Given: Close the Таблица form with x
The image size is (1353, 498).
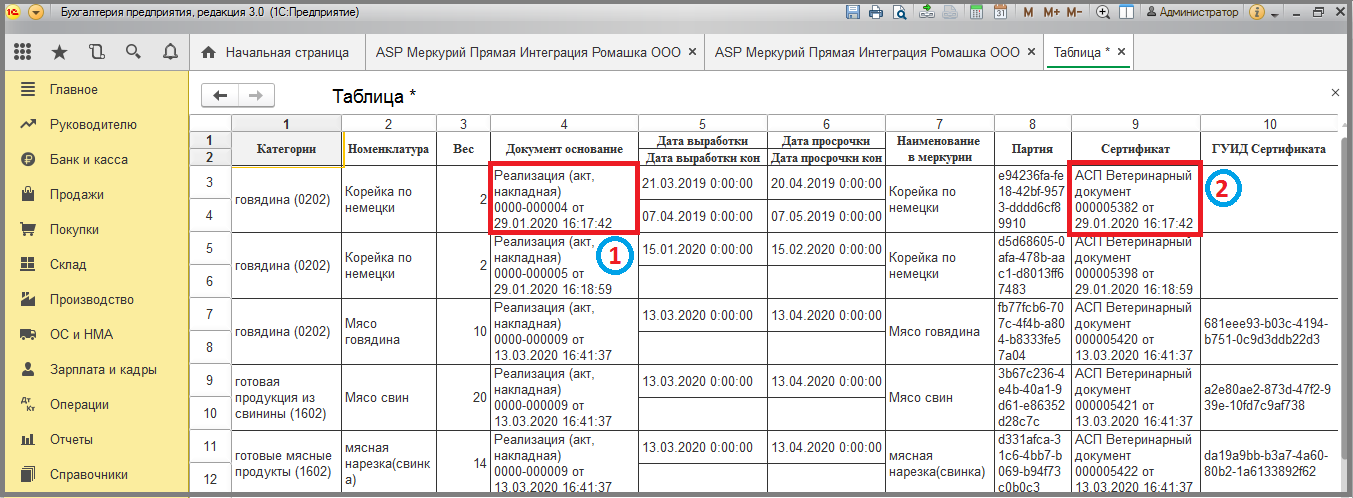Looking at the screenshot, I should click(x=1335, y=92).
